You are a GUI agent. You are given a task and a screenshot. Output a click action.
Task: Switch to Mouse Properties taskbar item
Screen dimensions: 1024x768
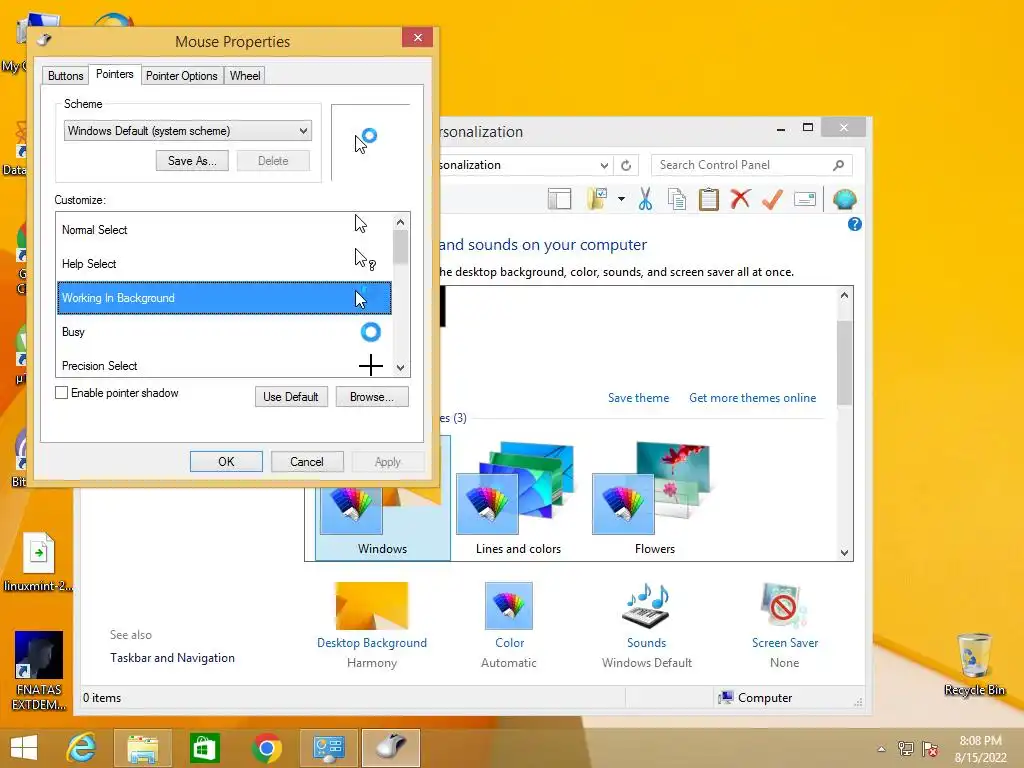[391, 748]
